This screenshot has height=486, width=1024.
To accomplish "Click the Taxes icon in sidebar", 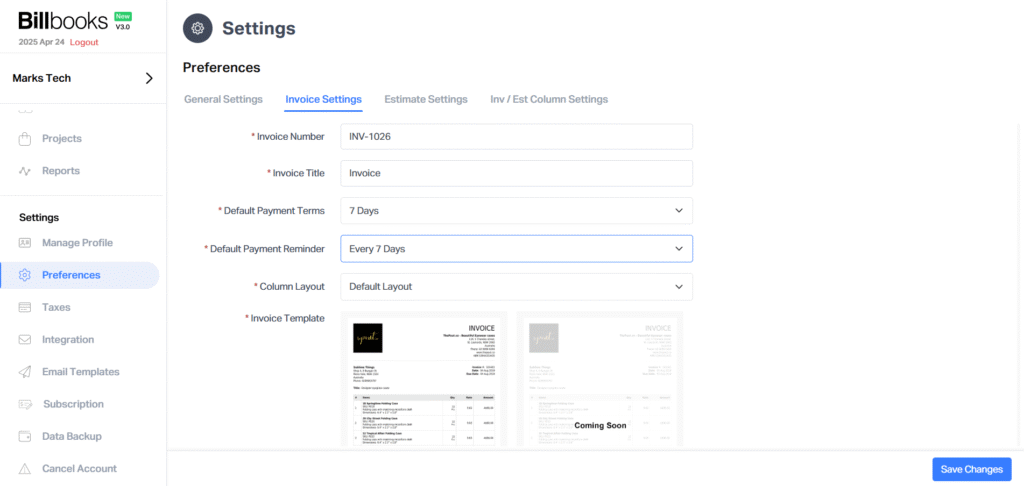I will click(25, 307).
